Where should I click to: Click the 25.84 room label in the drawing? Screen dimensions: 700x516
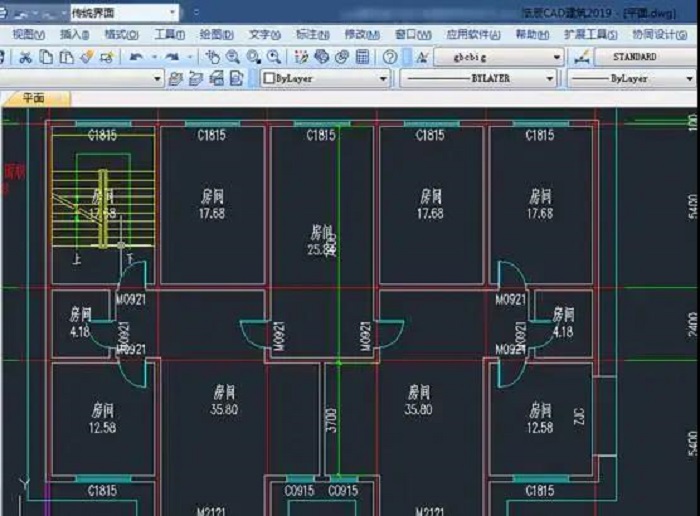321,249
